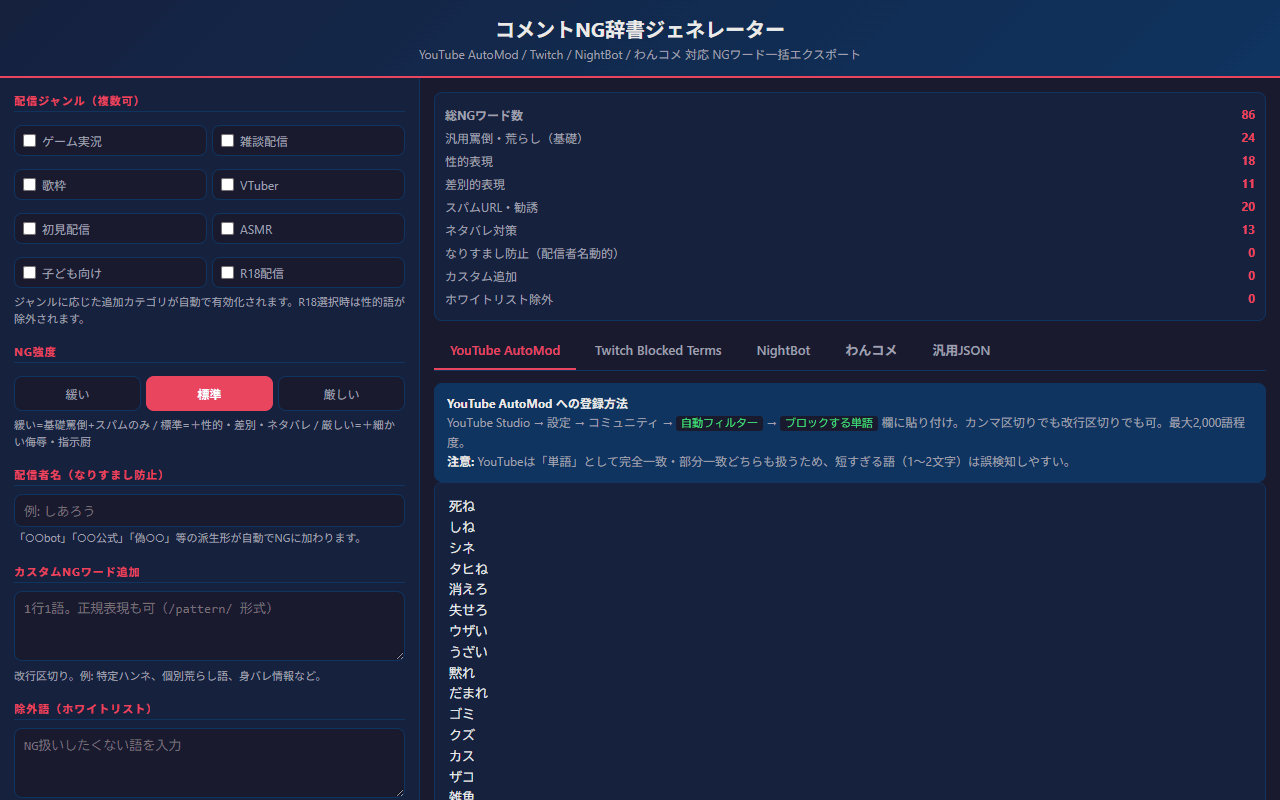Click the word ウザい in output
This screenshot has height=800, width=1280.
(468, 631)
